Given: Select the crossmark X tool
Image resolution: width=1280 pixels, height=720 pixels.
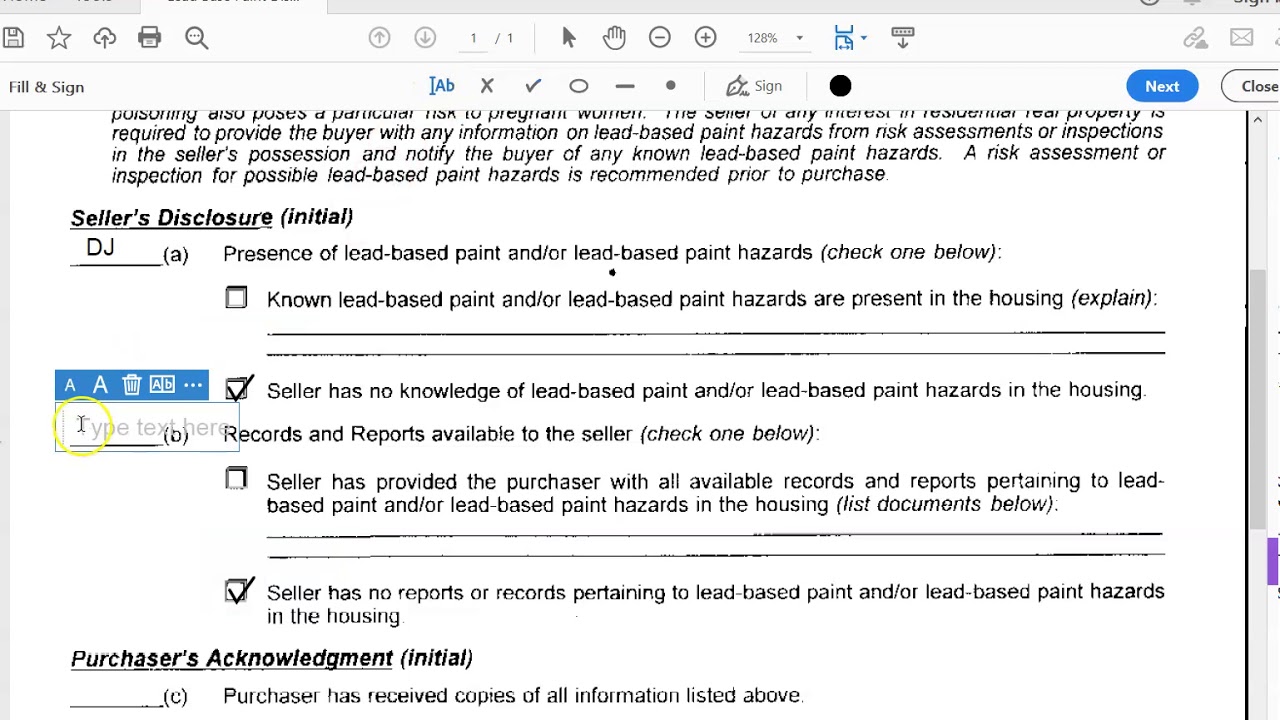Looking at the screenshot, I should (x=487, y=86).
